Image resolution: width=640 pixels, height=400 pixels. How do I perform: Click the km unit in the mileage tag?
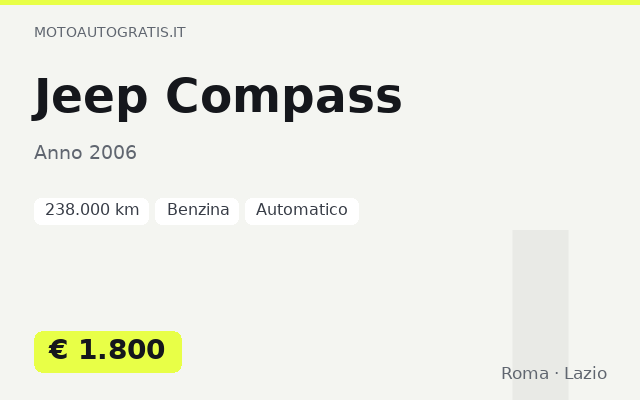pos(127,210)
